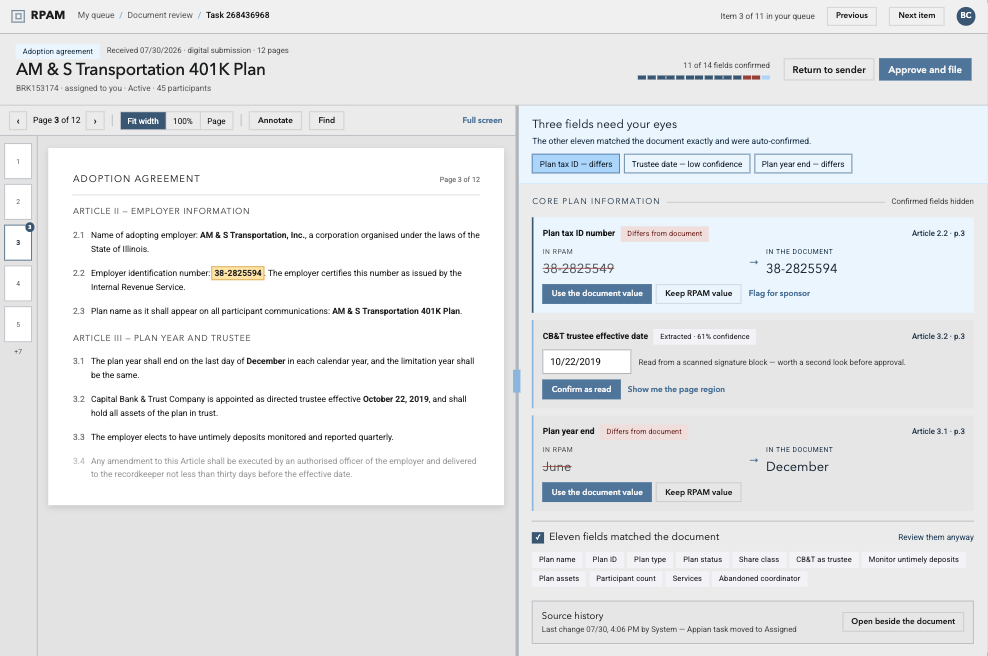Image resolution: width=988 pixels, height=656 pixels.
Task: Click Flag for sponsor link
Action: point(779,294)
